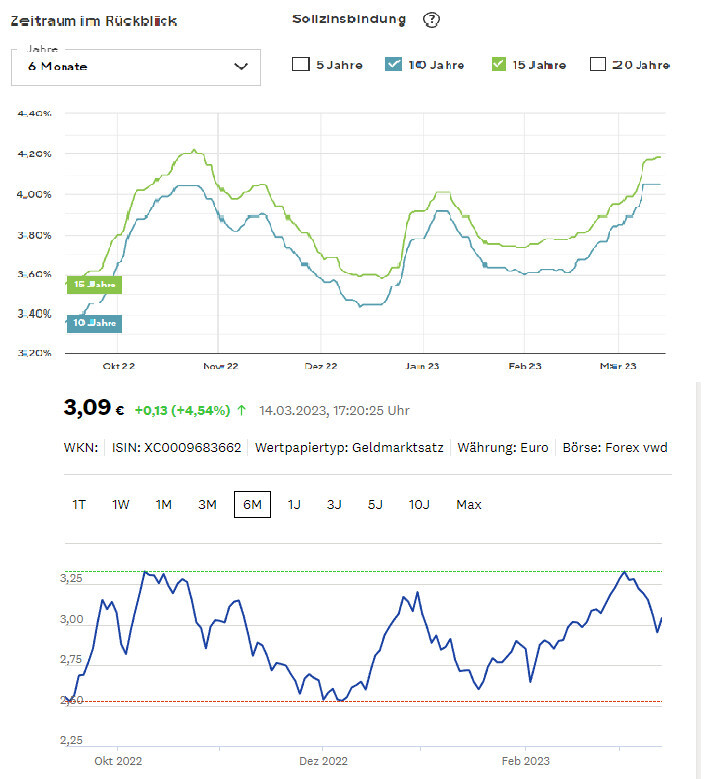Select the 1T time range tab
Image resolution: width=705 pixels, height=779 pixels.
[x=79, y=504]
